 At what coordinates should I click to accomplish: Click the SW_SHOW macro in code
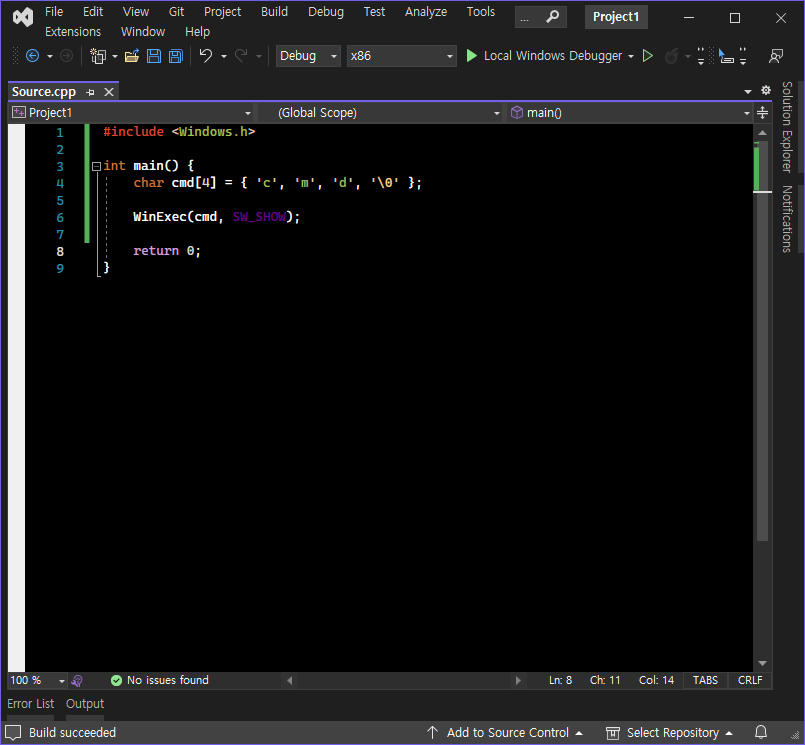pyautogui.click(x=259, y=217)
